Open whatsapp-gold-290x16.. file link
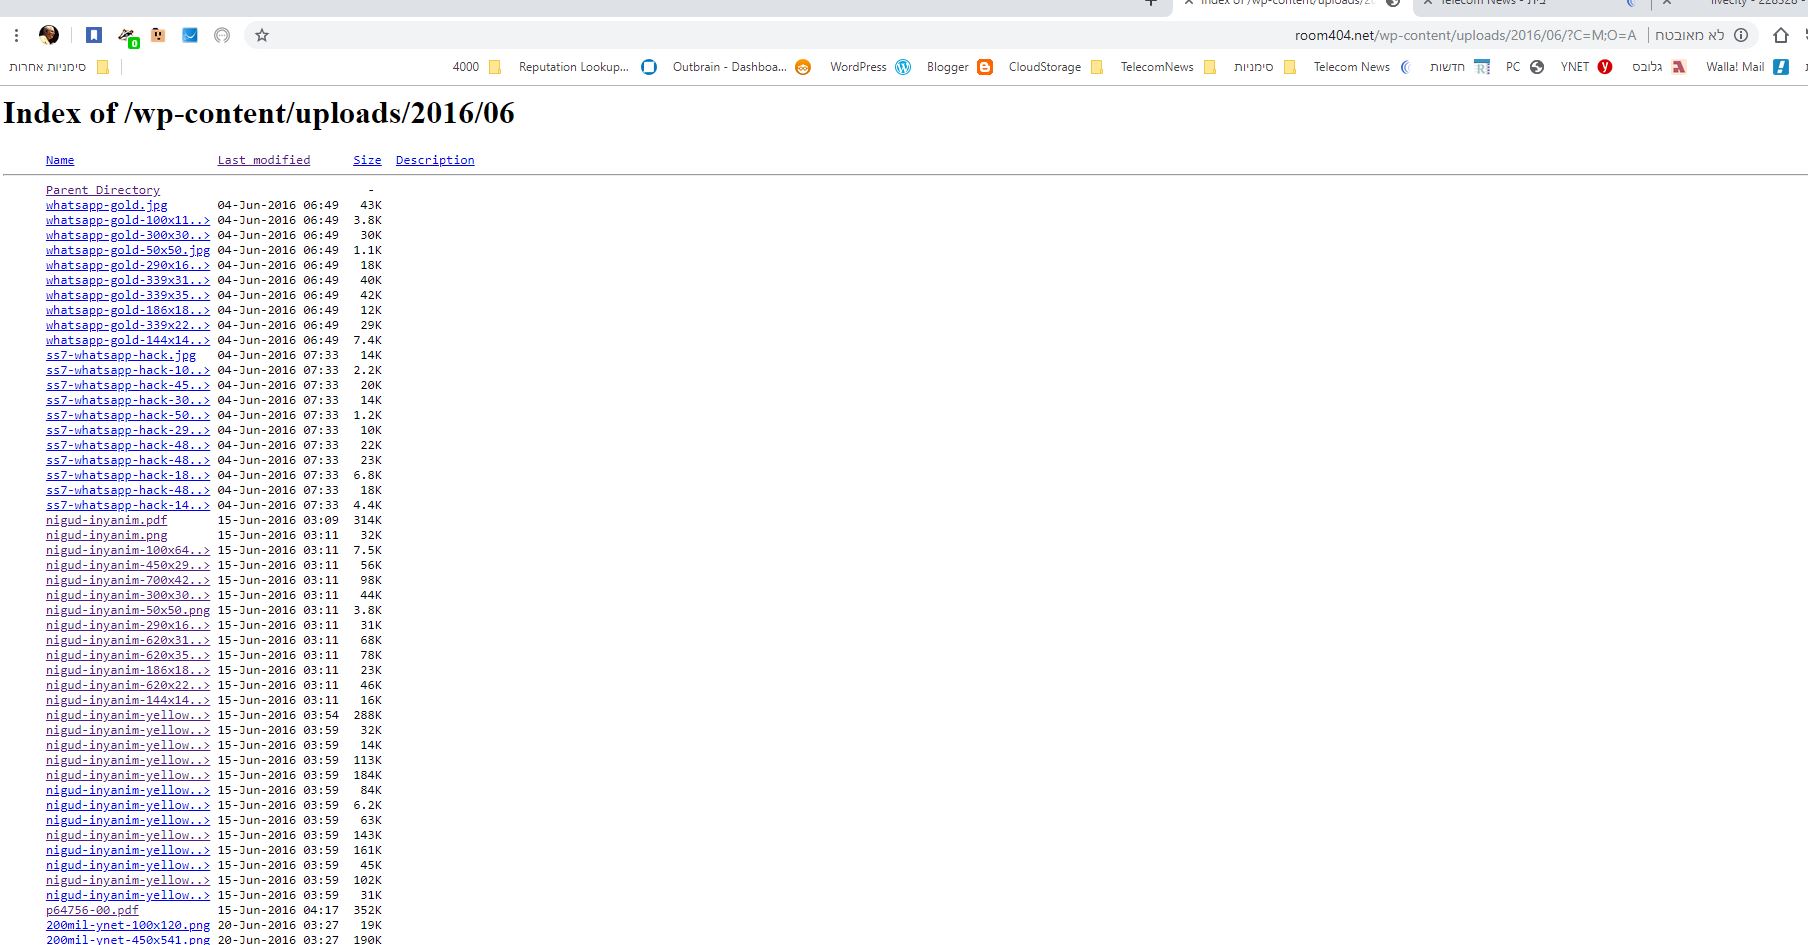 [x=128, y=265]
